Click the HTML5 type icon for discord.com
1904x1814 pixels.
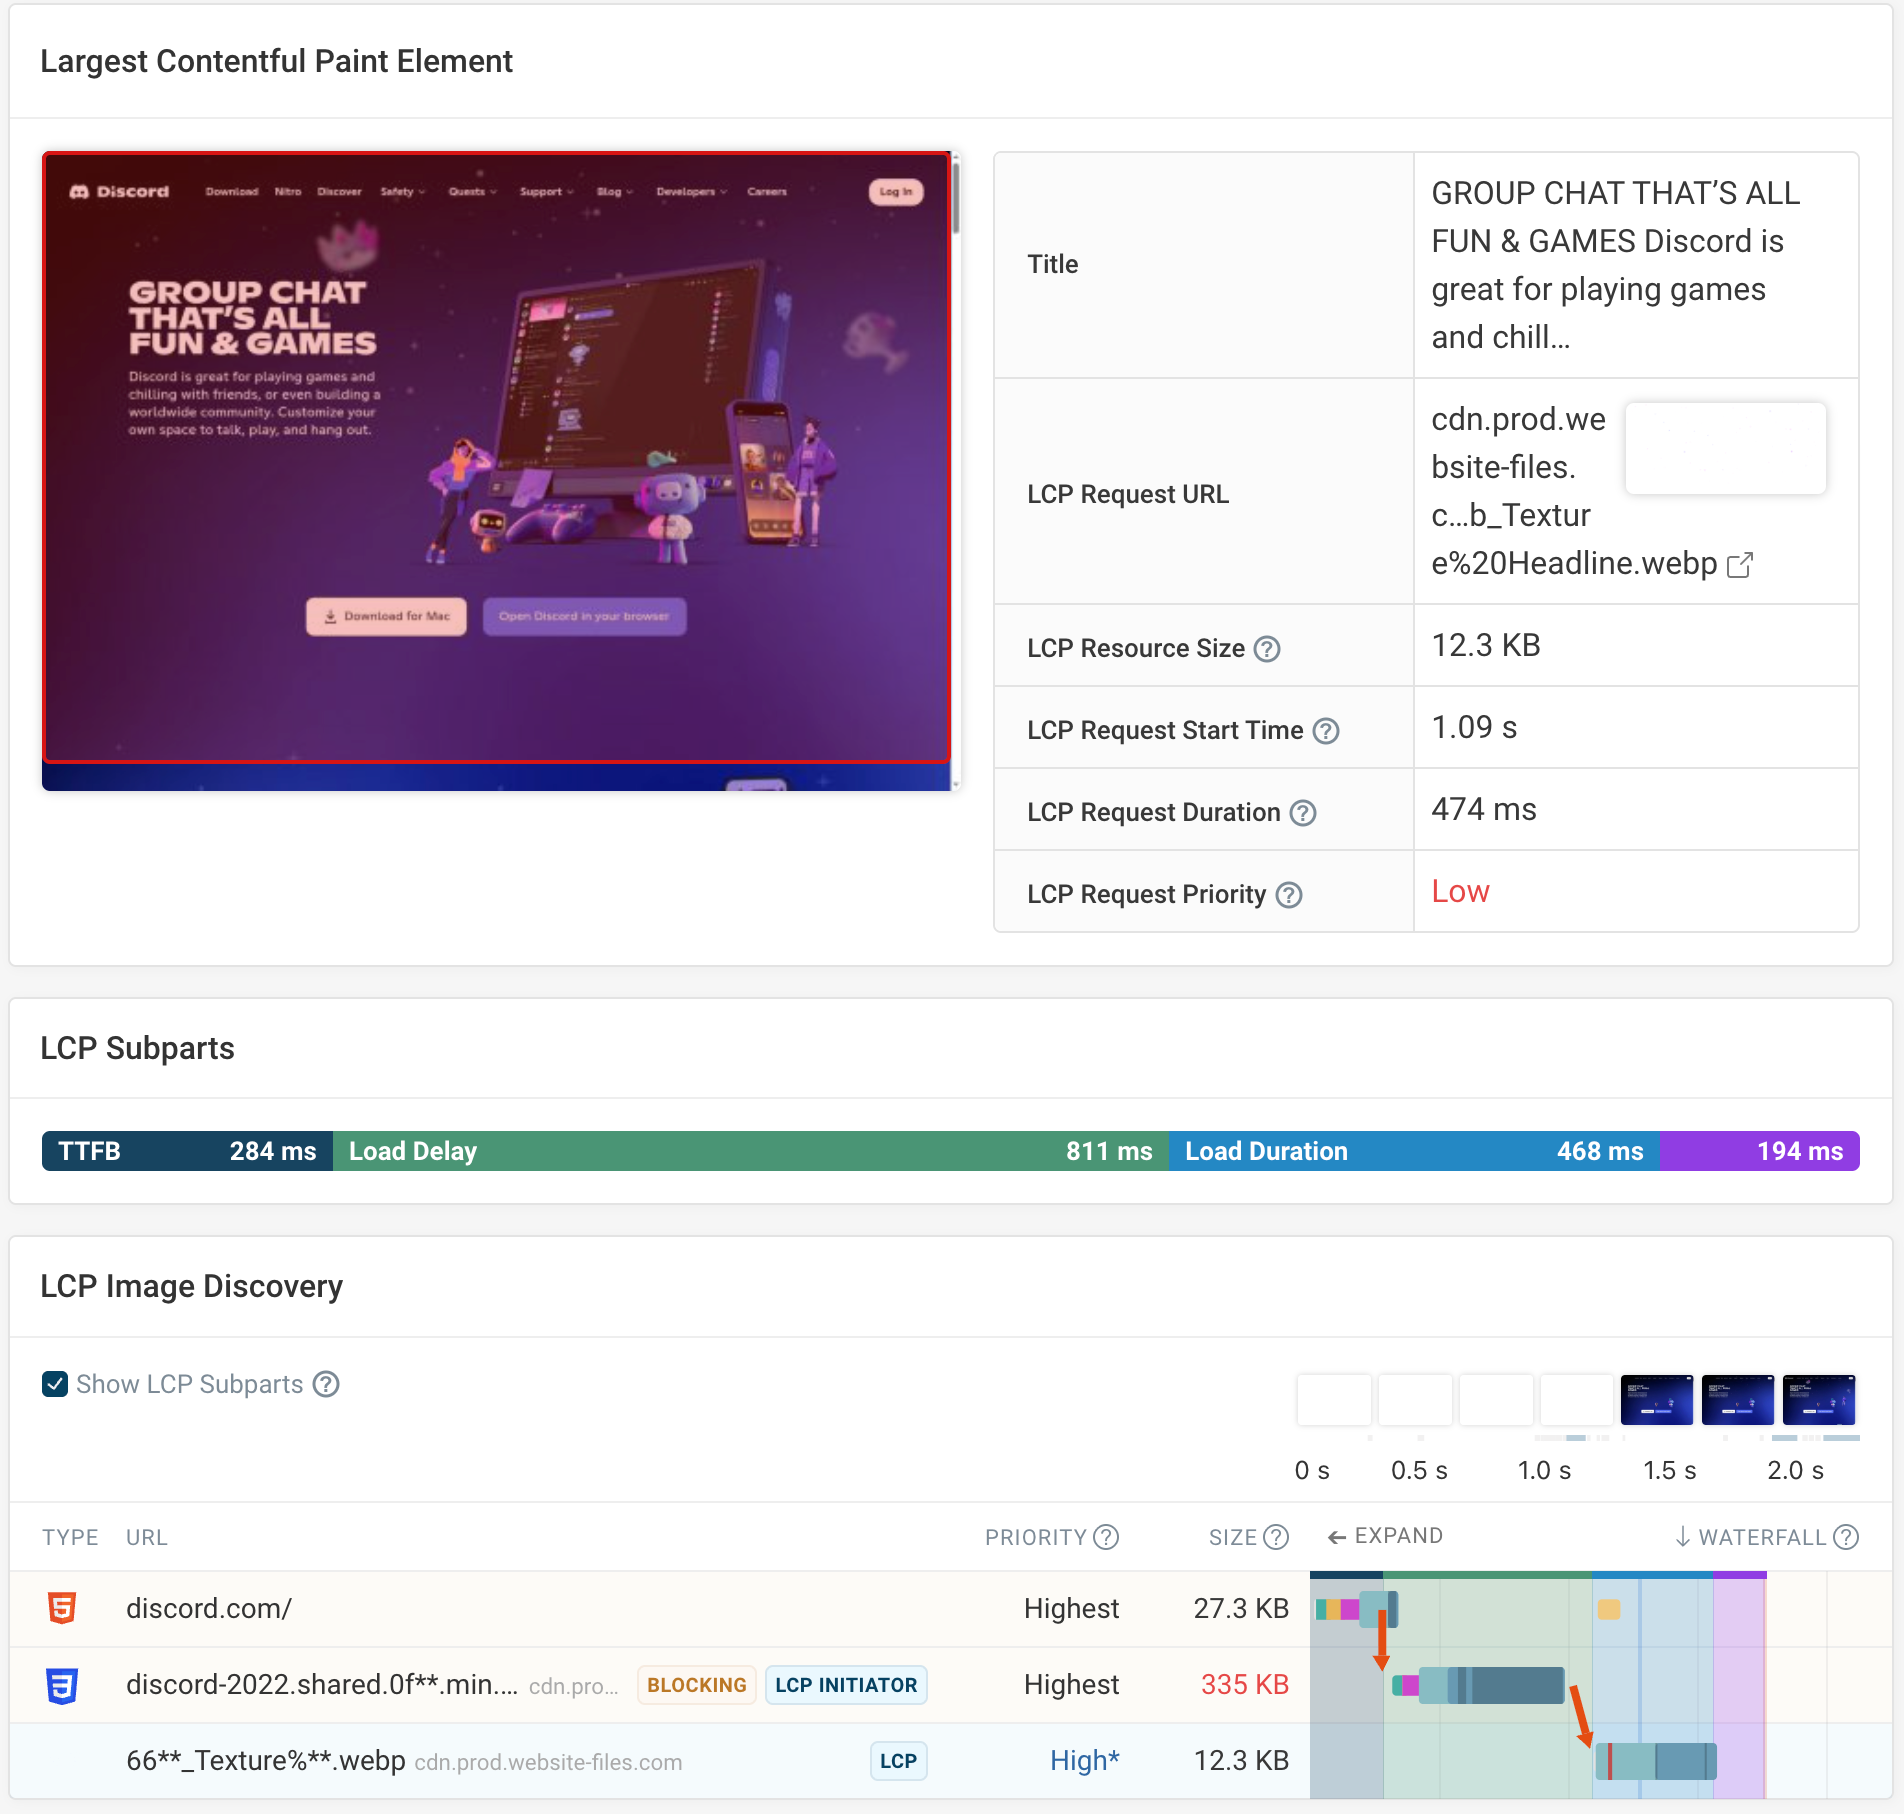coord(62,1608)
